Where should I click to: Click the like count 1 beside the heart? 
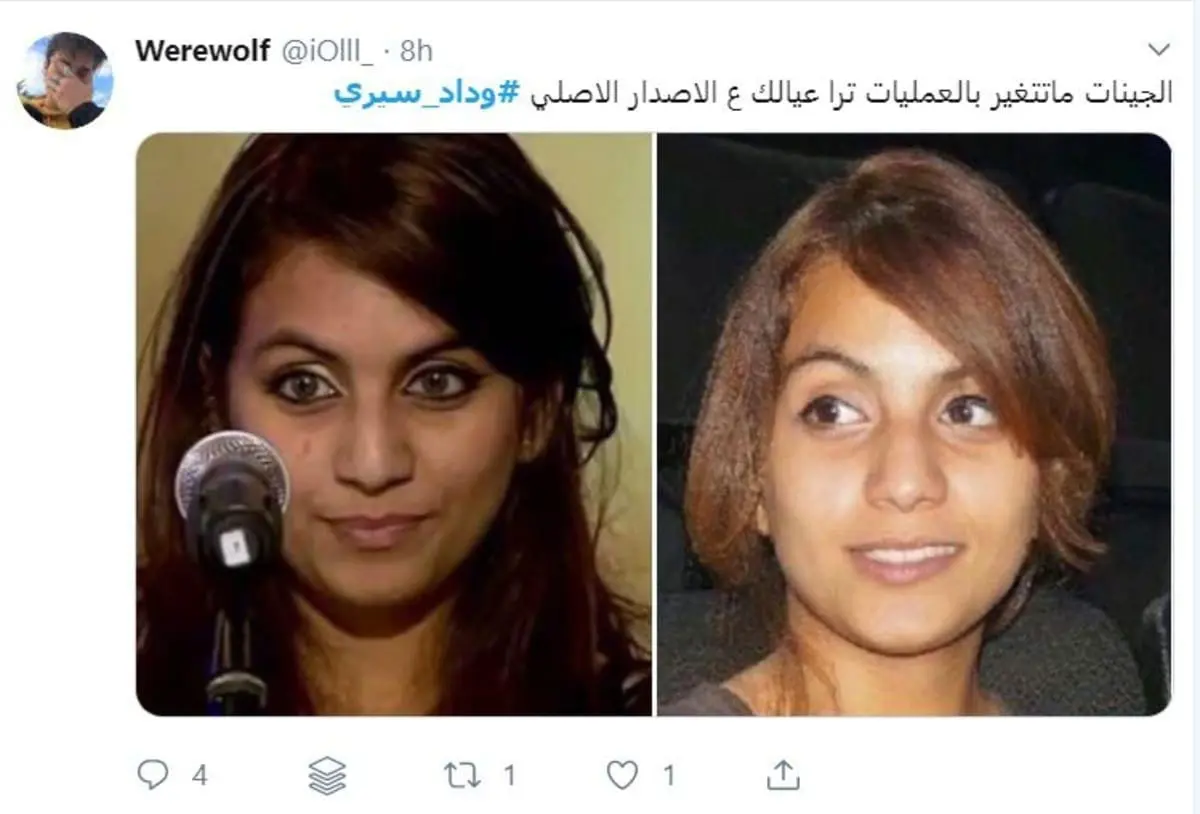click(x=668, y=775)
